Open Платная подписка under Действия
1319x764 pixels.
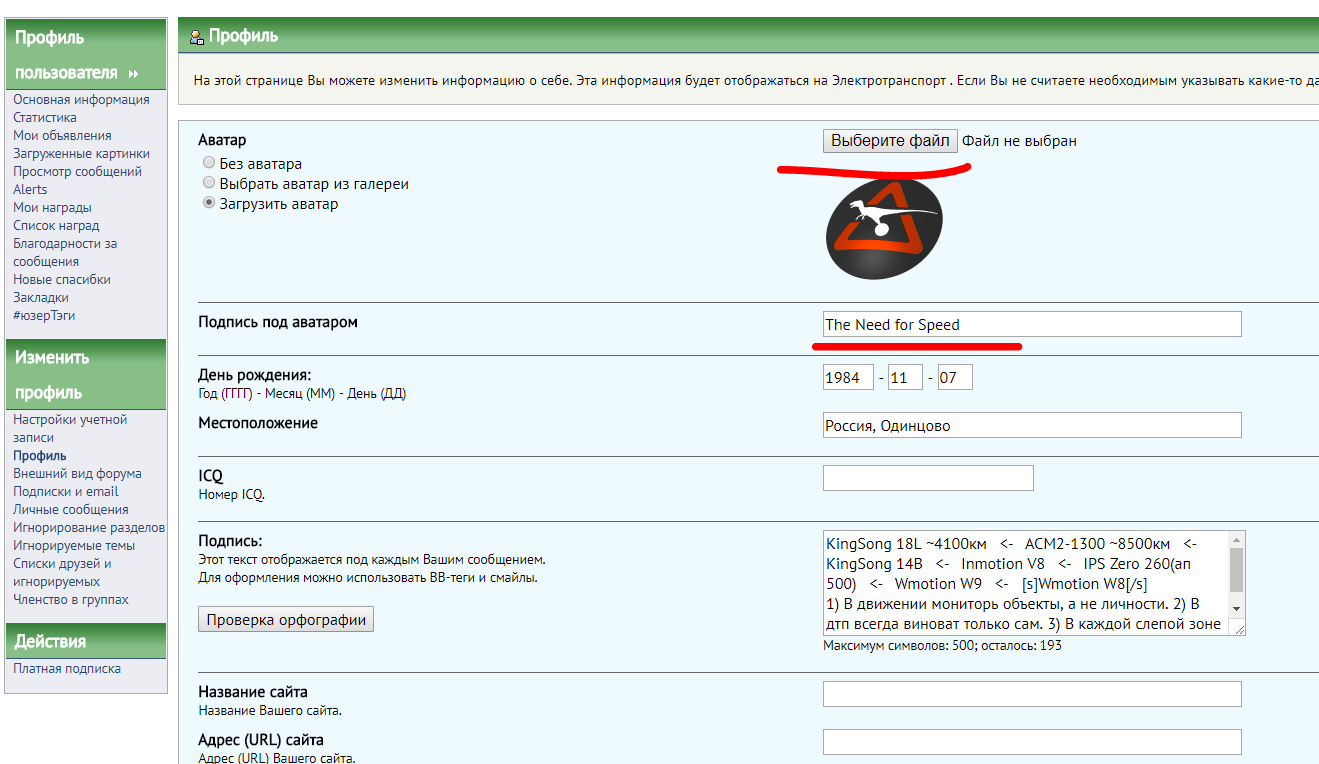pos(67,668)
